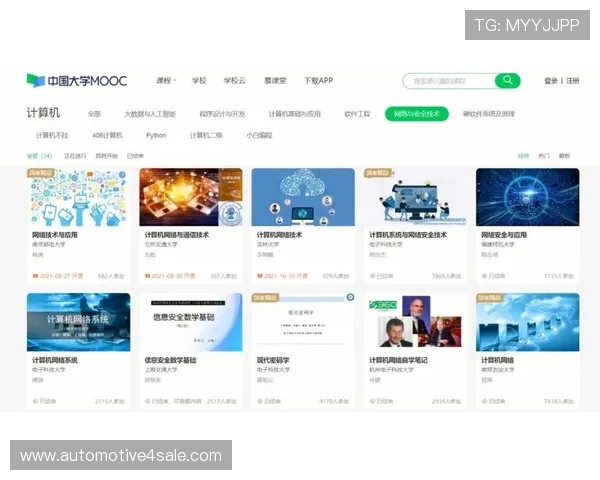Select the 计算机不挂 tag
This screenshot has height=480, width=600.
[52, 135]
